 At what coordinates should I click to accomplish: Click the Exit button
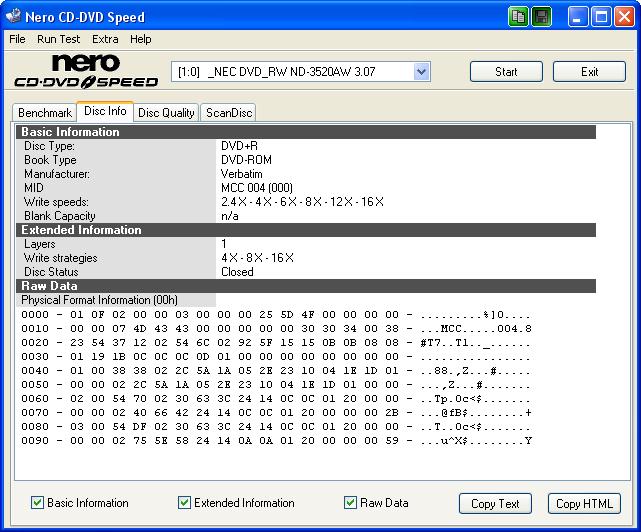click(x=589, y=72)
